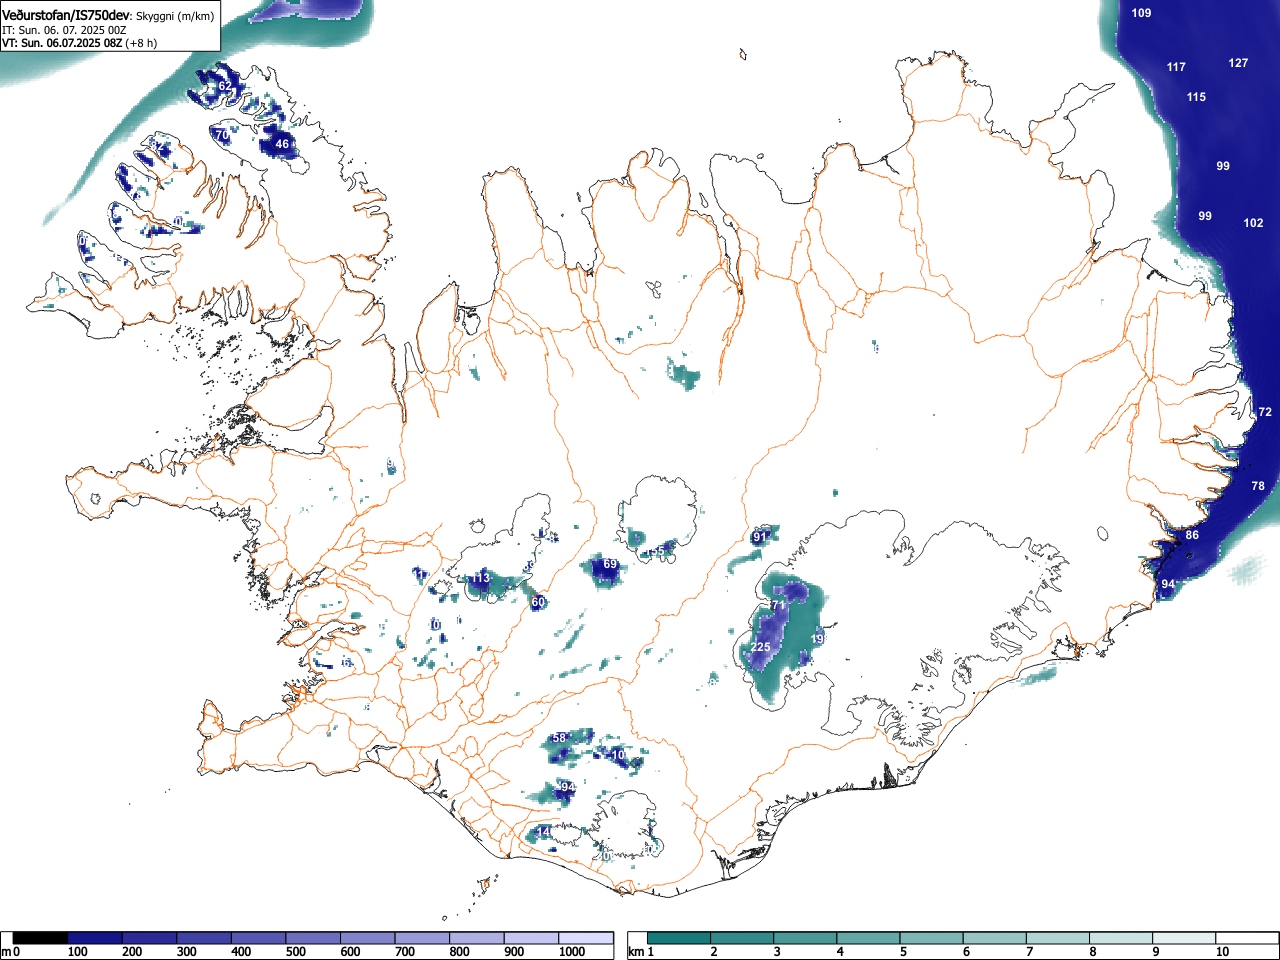Viewport: 1280px width, 960px height.
Task: Click the 109 visibility value offshore northeast
Action: pos(1141,13)
